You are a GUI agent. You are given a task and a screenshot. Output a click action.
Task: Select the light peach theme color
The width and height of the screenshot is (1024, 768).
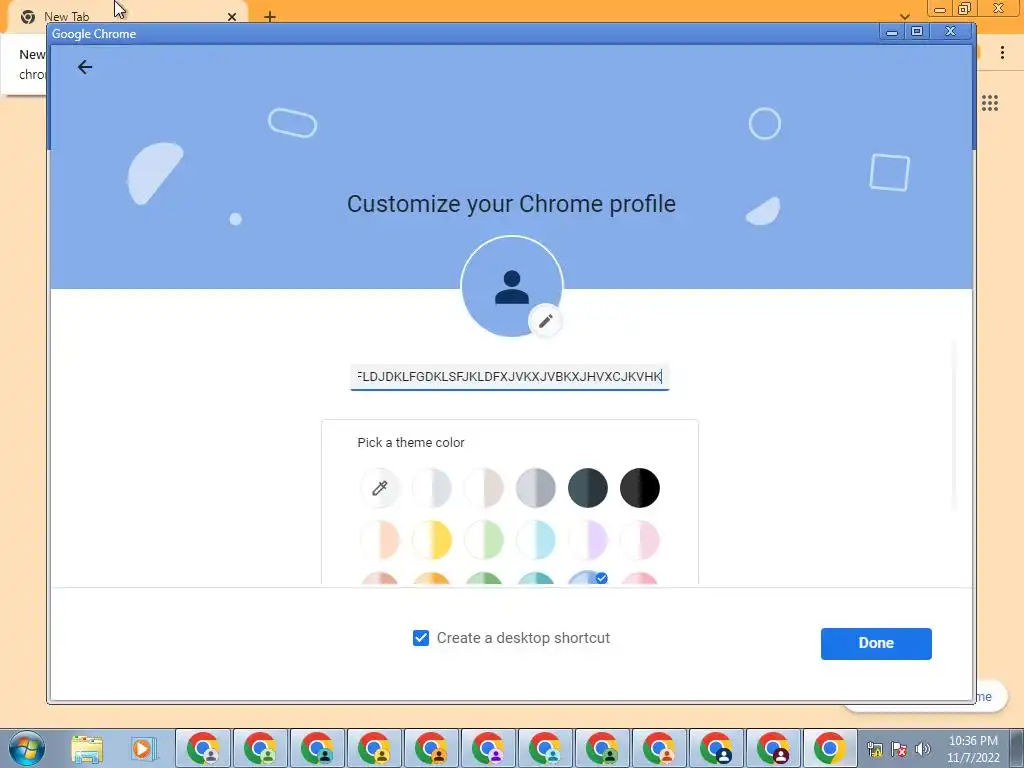coord(379,540)
